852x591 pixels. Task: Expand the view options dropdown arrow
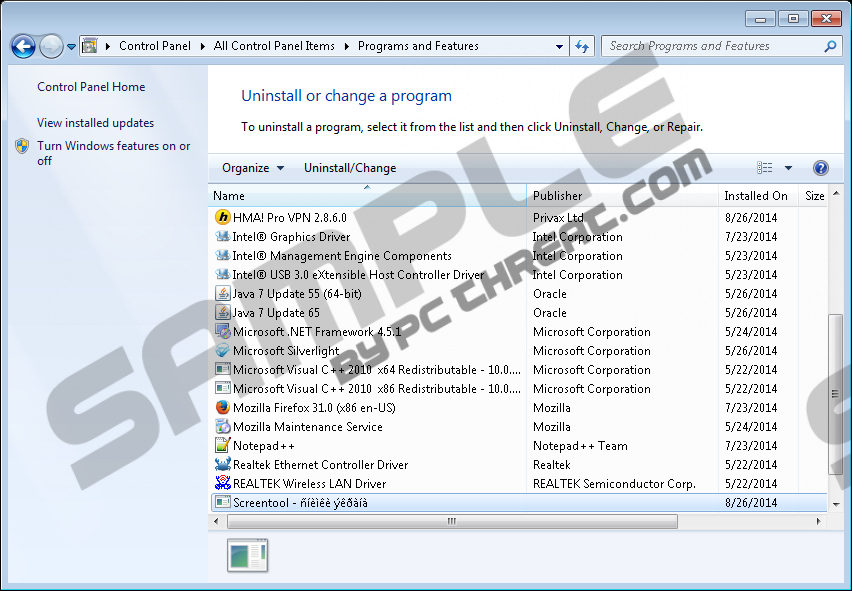pyautogui.click(x=788, y=168)
